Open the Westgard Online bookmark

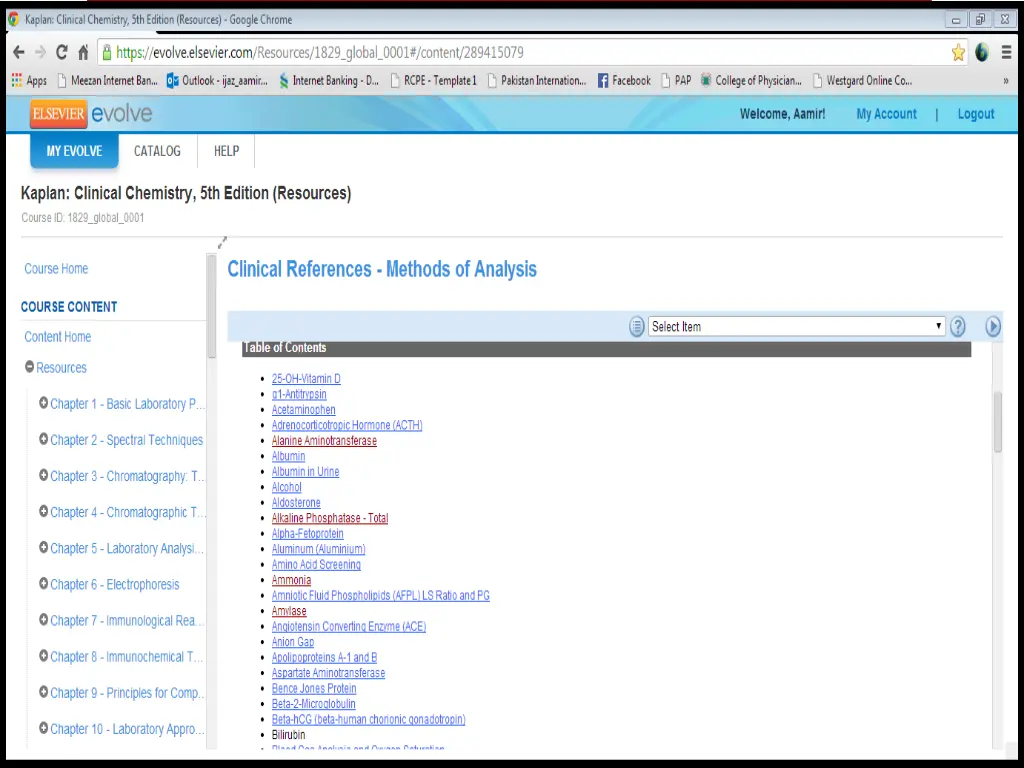pyautogui.click(x=862, y=80)
